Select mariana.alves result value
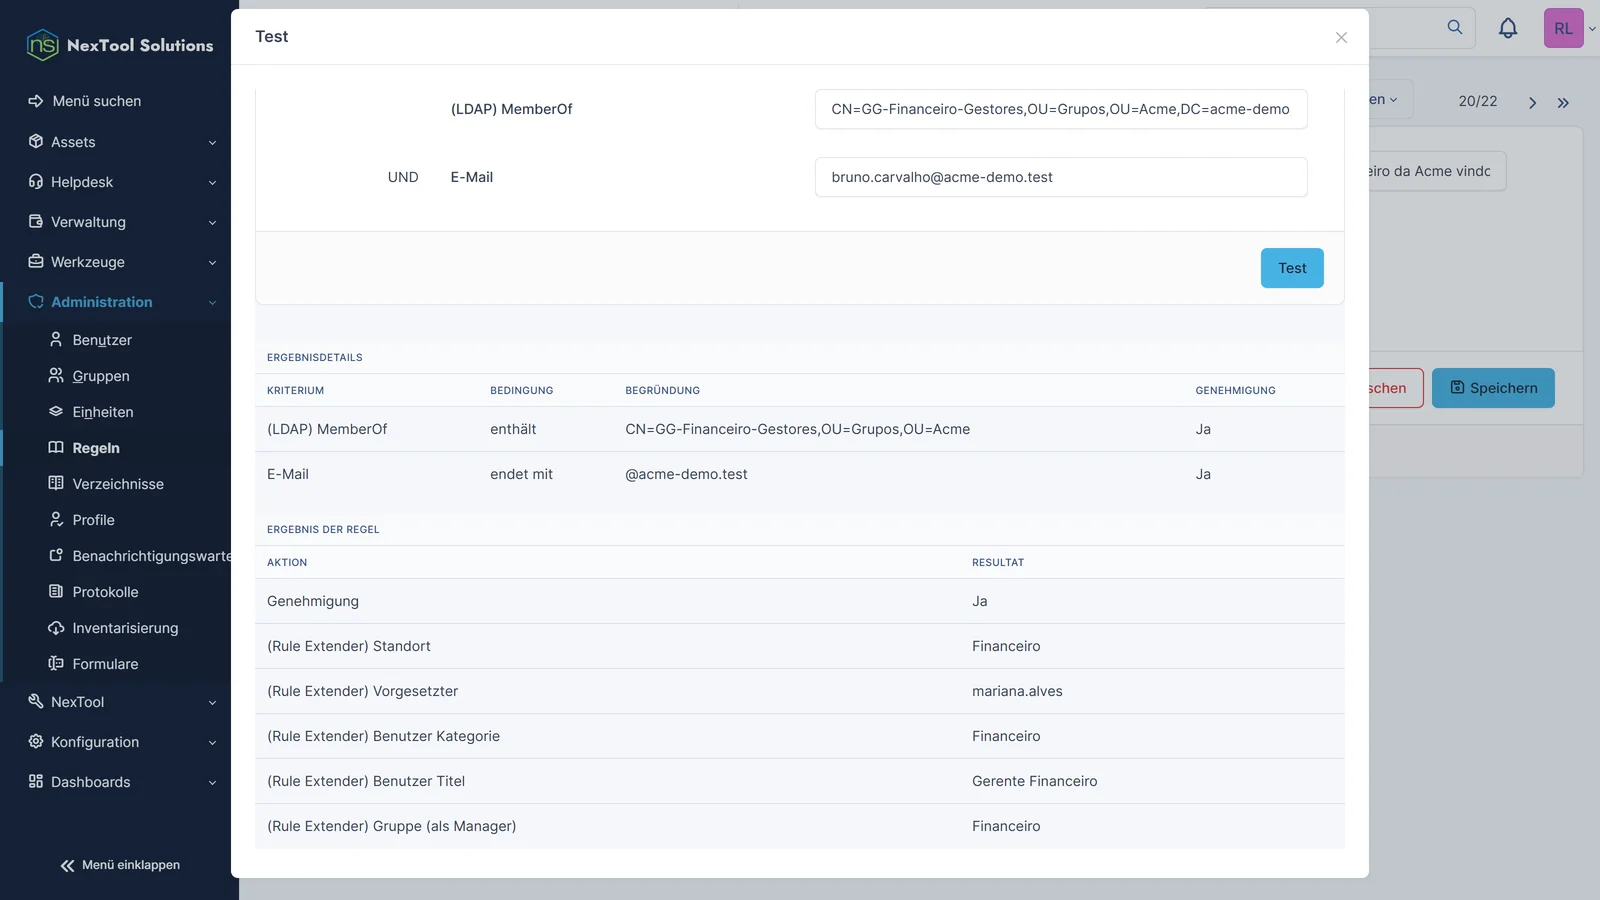 coord(1017,691)
